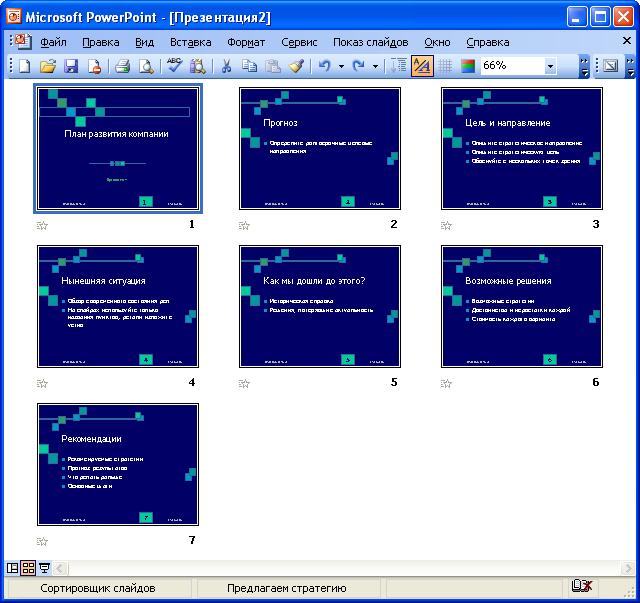Click the animation star under slide 7
Image resolution: width=640 pixels, height=603 pixels.
click(x=42, y=541)
